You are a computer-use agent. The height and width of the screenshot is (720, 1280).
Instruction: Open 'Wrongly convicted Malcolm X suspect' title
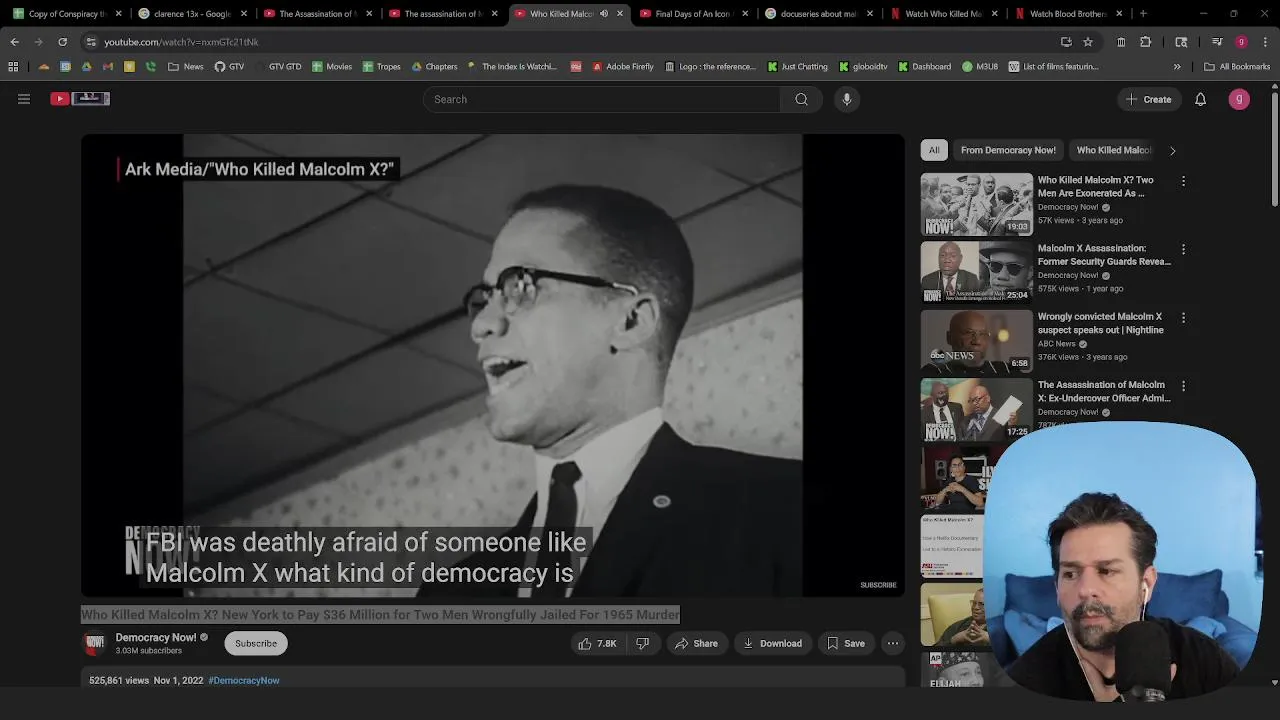pyautogui.click(x=1100, y=323)
